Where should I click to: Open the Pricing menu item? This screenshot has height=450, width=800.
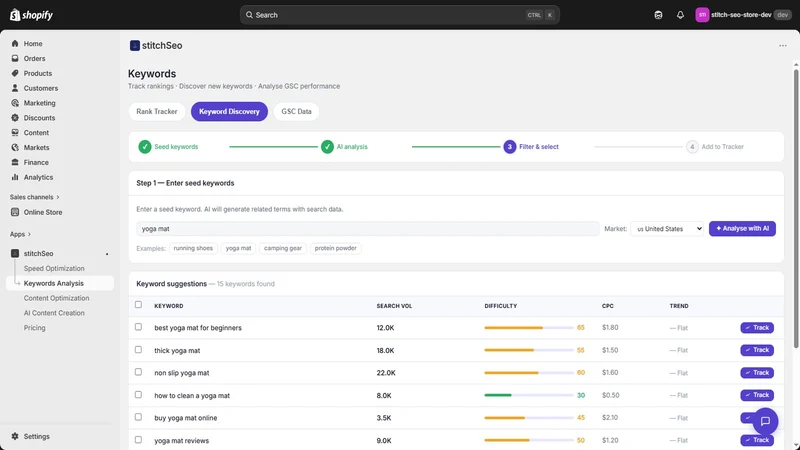(x=34, y=328)
